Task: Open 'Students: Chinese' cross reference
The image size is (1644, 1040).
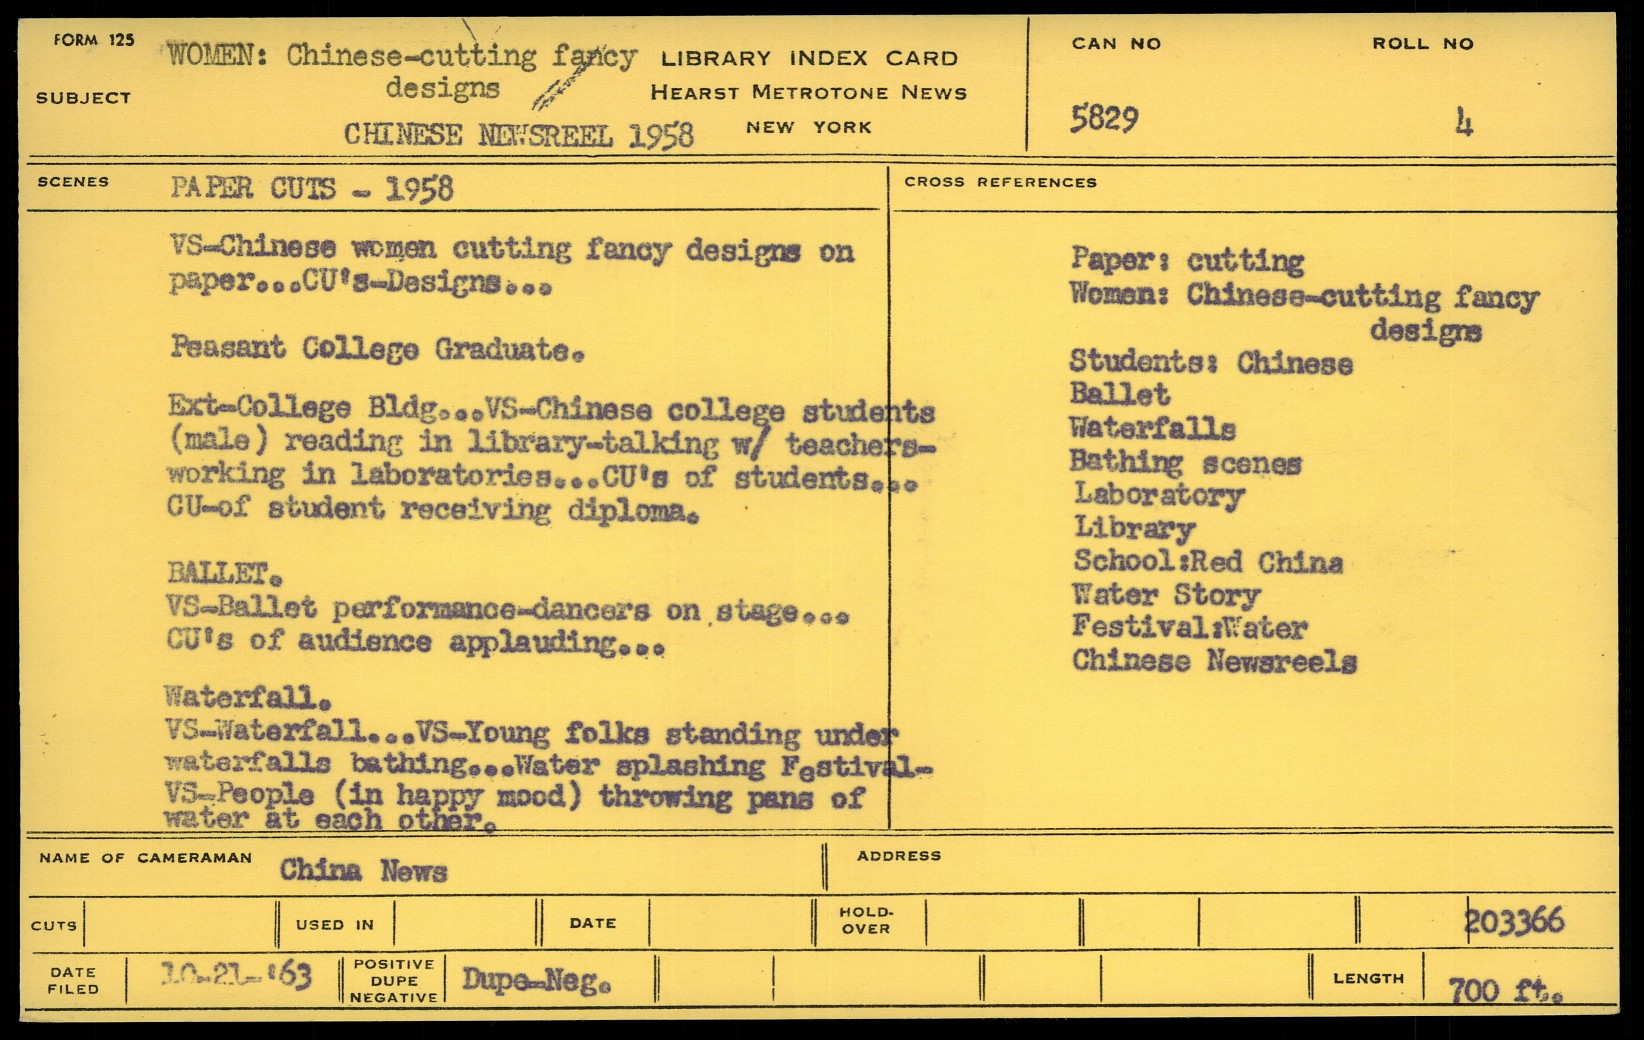Action: pyautogui.click(x=1210, y=361)
